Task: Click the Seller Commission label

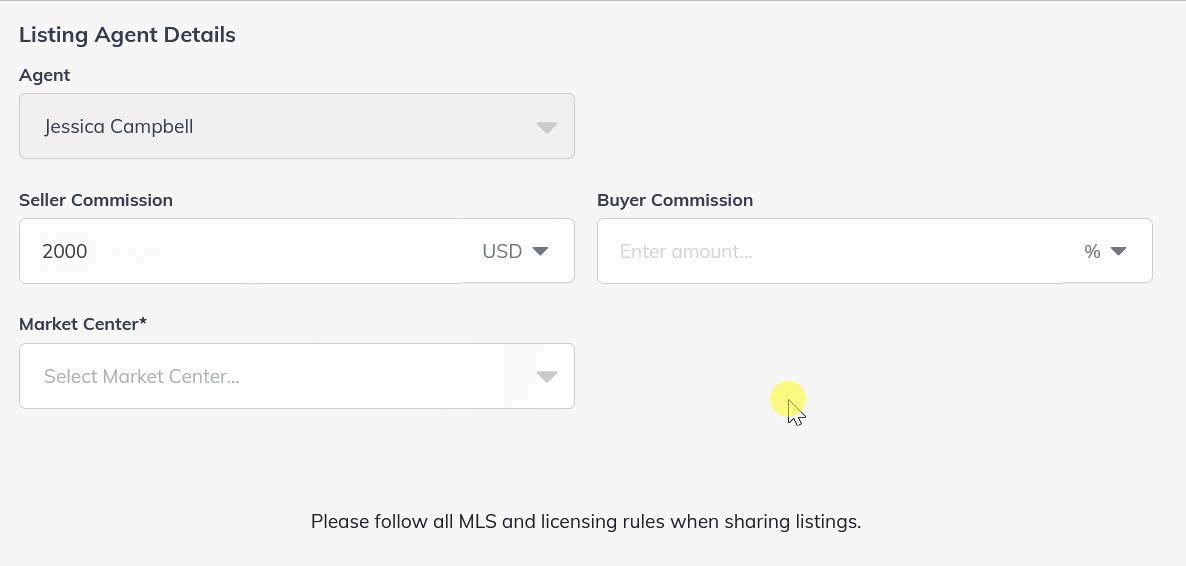Action: [96, 200]
